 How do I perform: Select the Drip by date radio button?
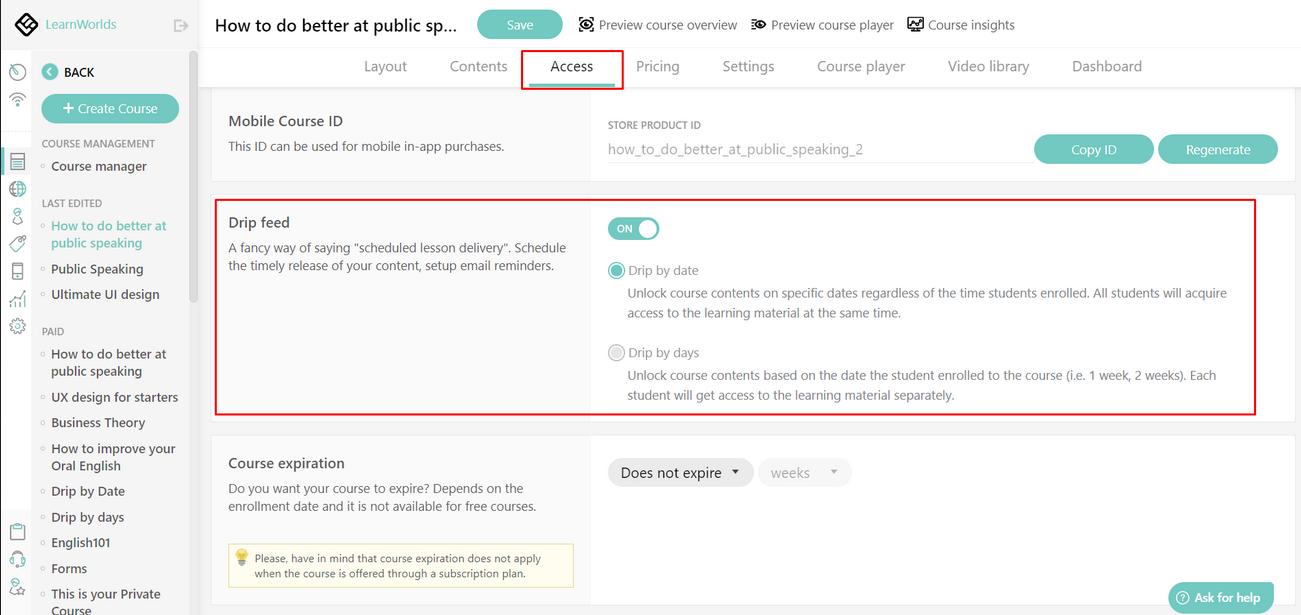(616, 270)
